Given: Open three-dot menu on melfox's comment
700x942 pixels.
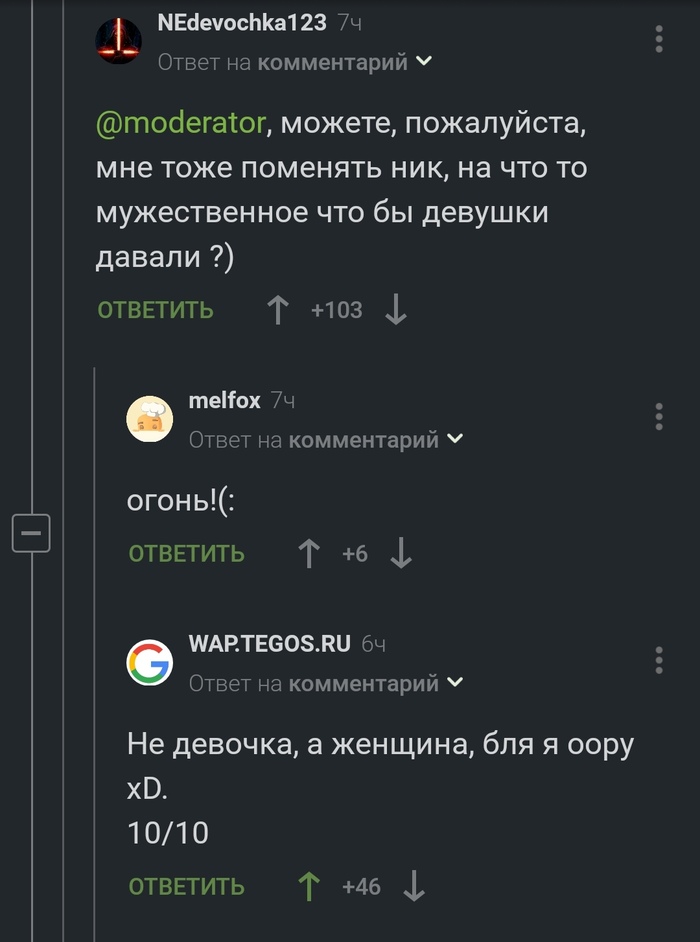Looking at the screenshot, I should pyautogui.click(x=659, y=417).
